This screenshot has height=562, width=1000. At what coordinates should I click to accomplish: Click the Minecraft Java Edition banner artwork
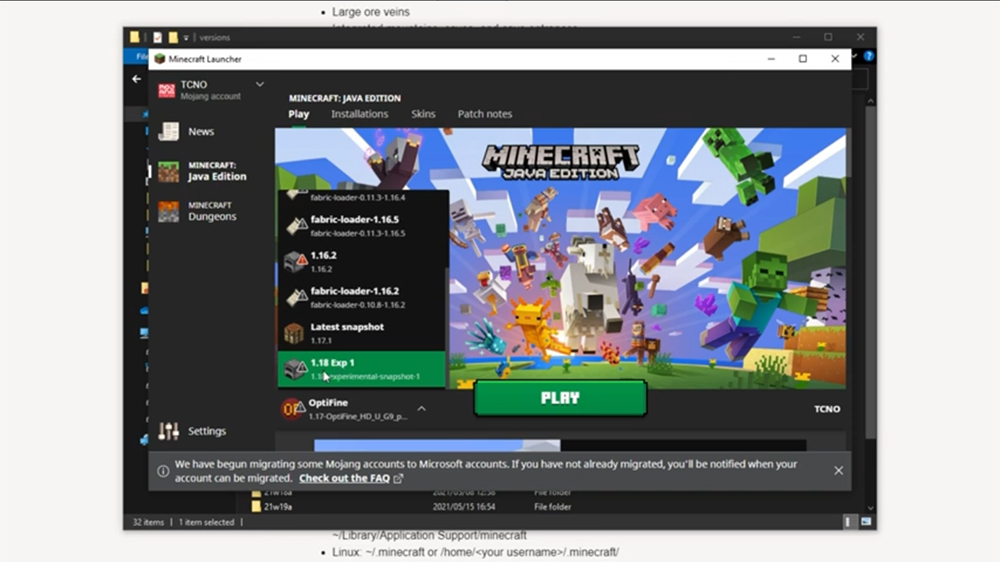561,258
